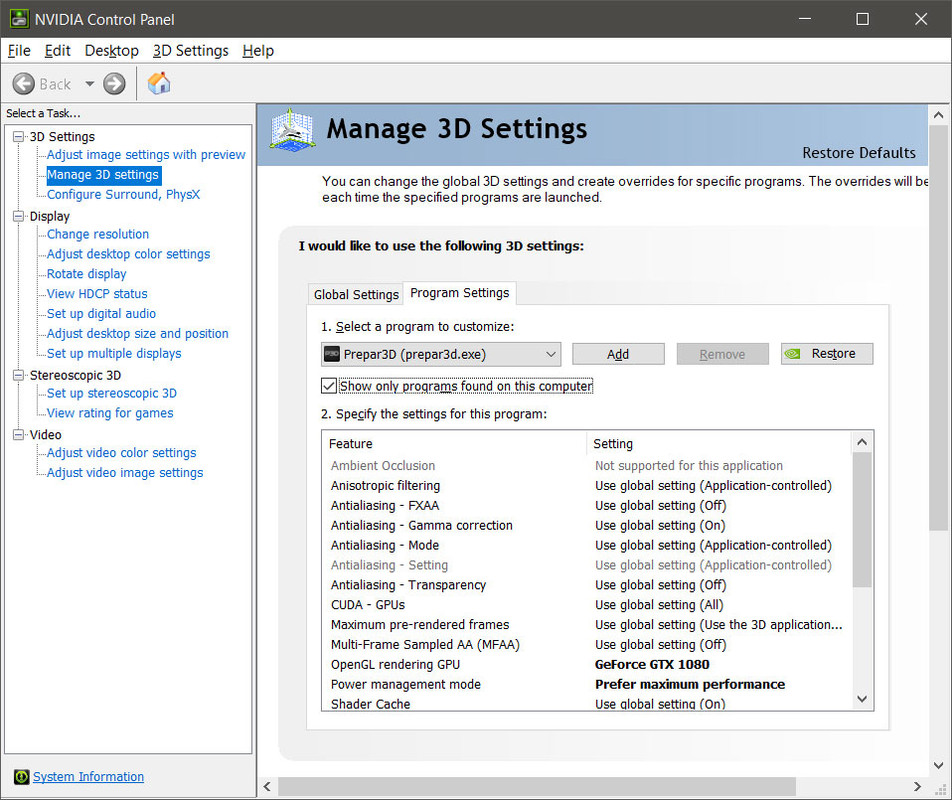Click the GeForce GTX 1080 setting value
Viewport: 952px width, 800px height.
pos(652,665)
